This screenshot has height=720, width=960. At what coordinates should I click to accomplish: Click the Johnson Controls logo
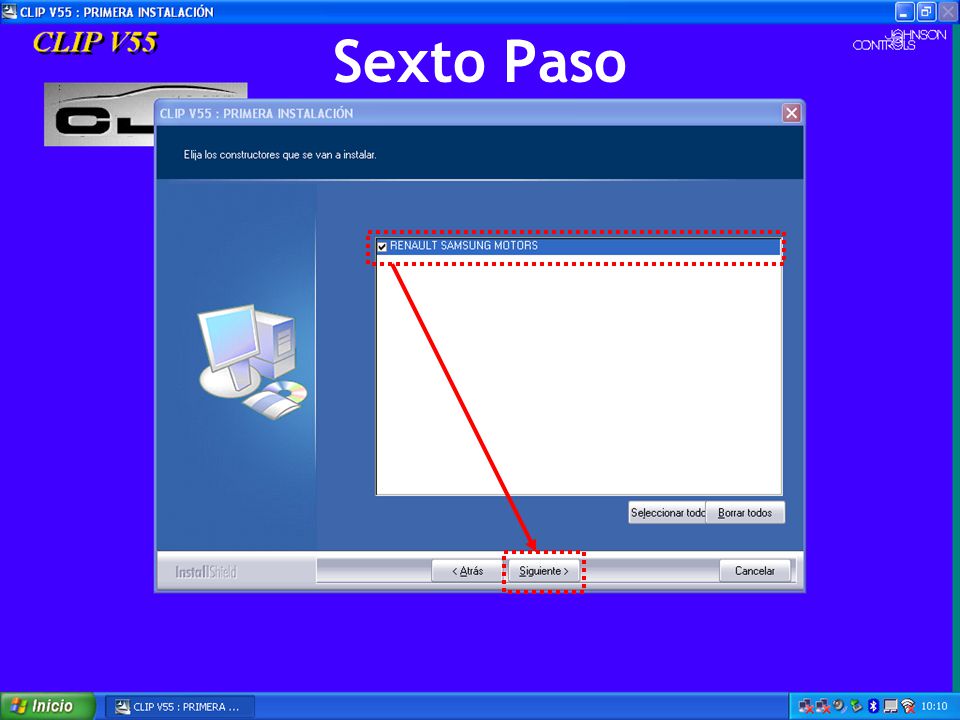pyautogui.click(x=899, y=40)
